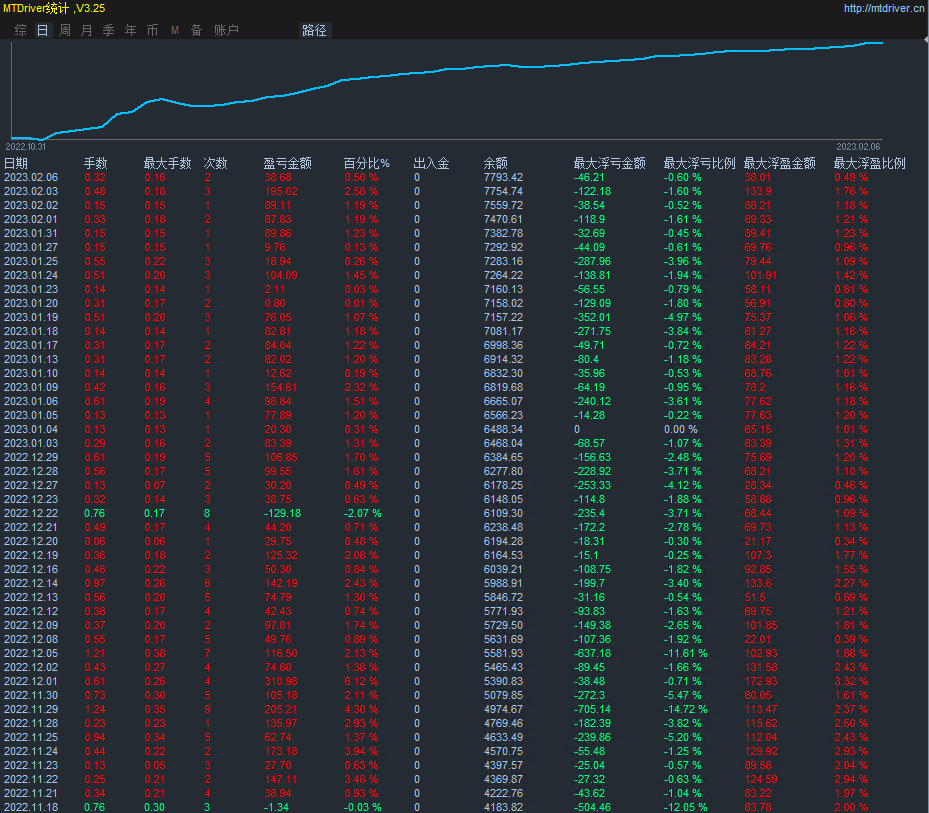Click the 日期 column header

click(x=16, y=163)
